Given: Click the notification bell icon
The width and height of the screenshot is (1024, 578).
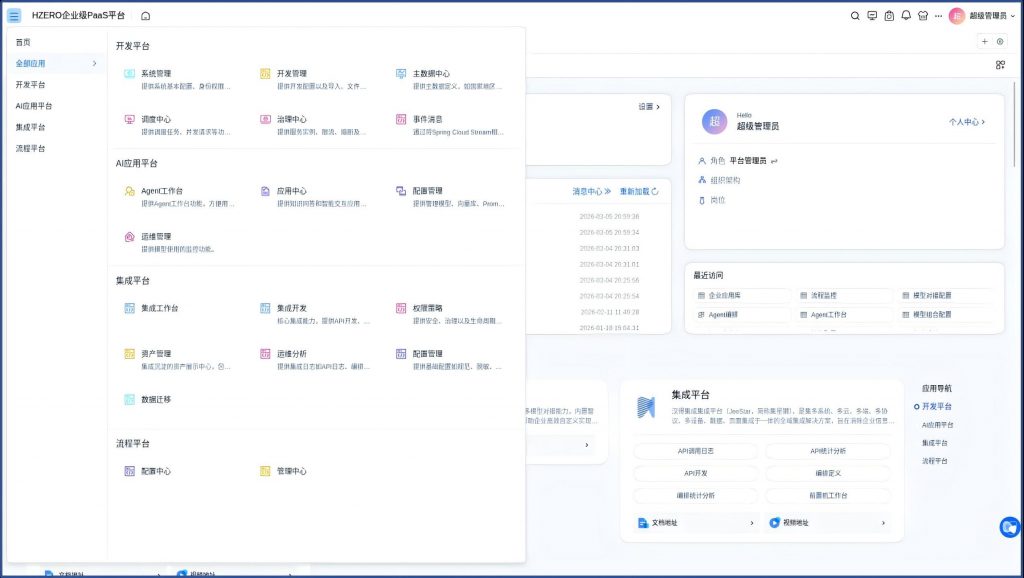Looking at the screenshot, I should 906,16.
